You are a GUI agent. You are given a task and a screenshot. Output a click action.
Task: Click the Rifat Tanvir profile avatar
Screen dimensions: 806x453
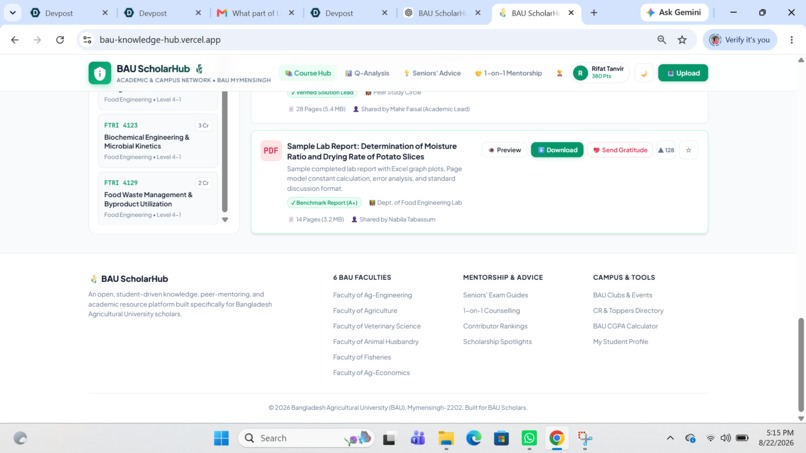580,74
